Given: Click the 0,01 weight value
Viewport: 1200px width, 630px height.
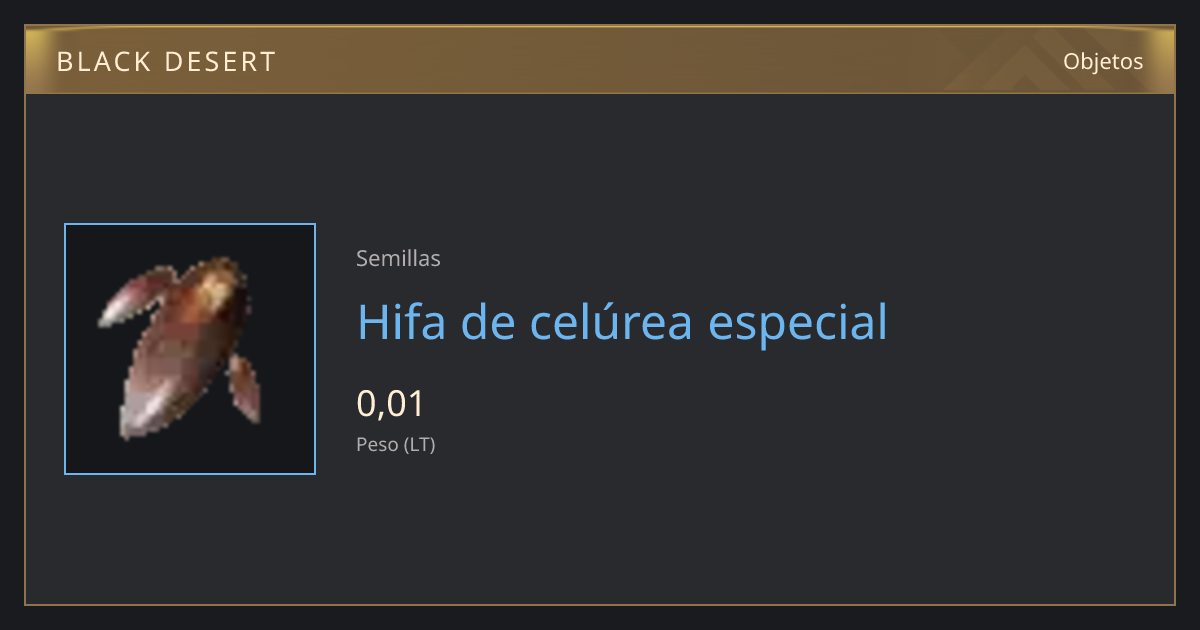Looking at the screenshot, I should pos(391,404).
